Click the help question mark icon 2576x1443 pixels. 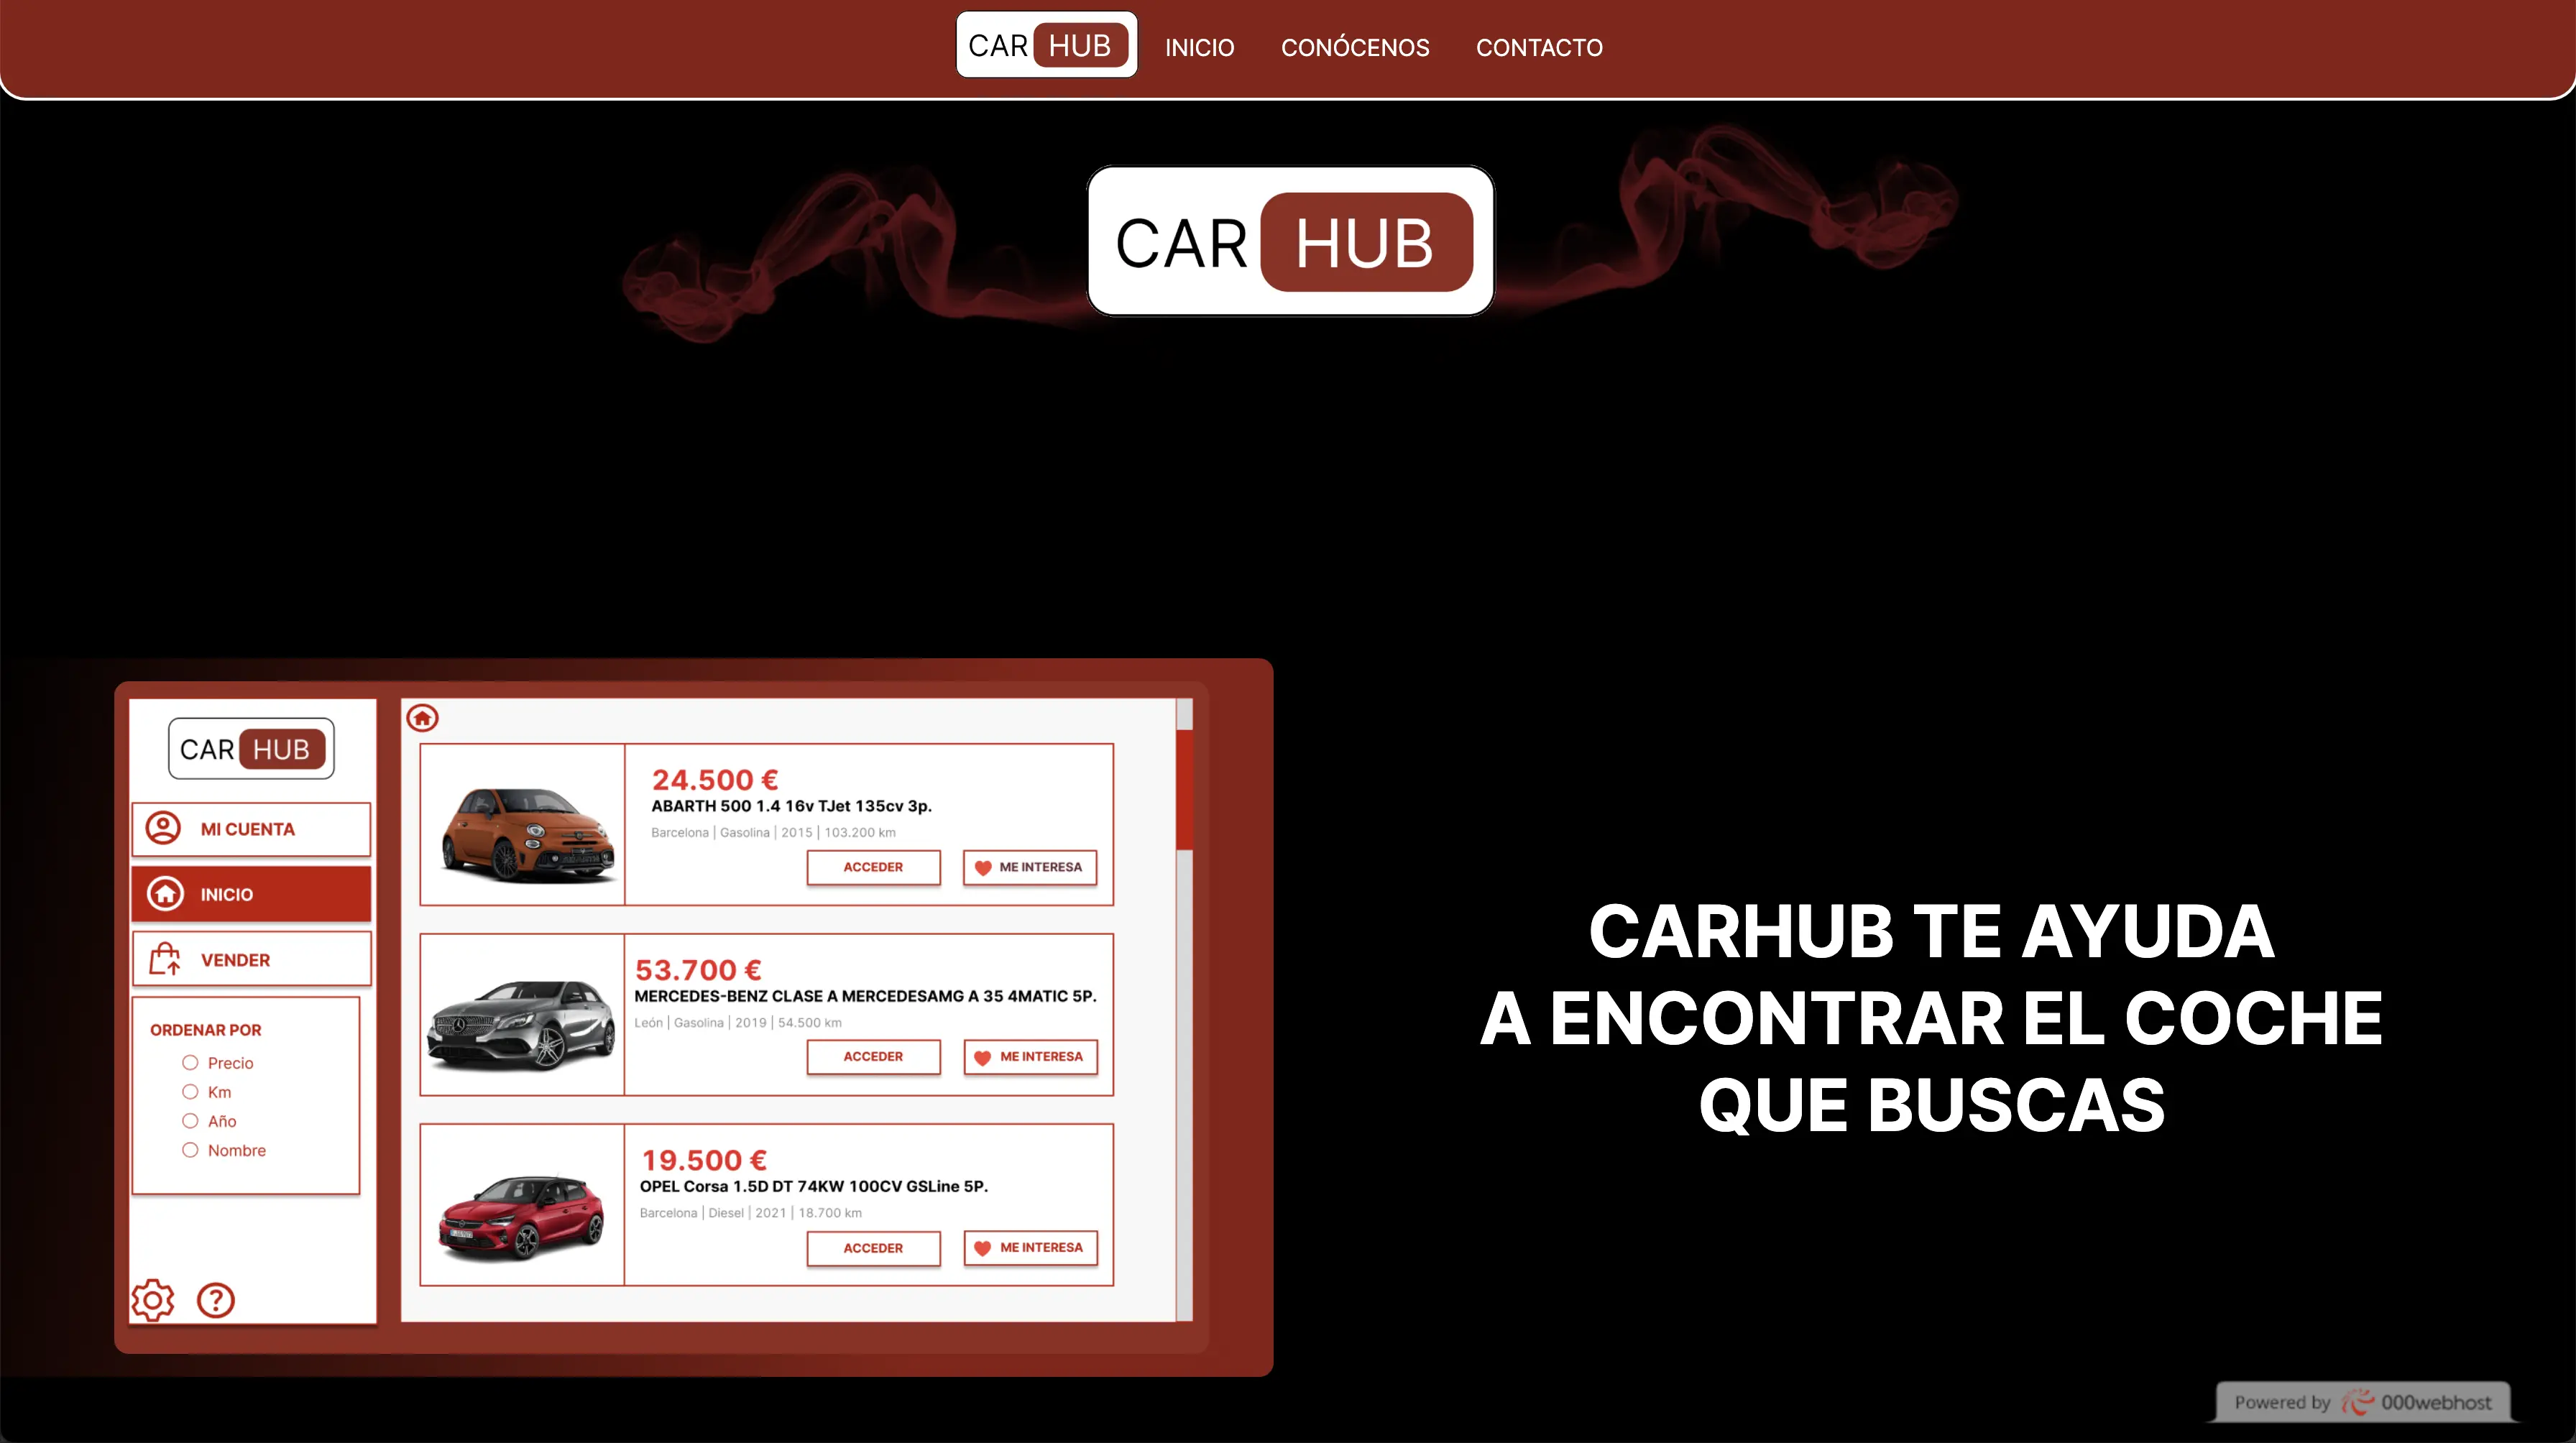point(216,1300)
